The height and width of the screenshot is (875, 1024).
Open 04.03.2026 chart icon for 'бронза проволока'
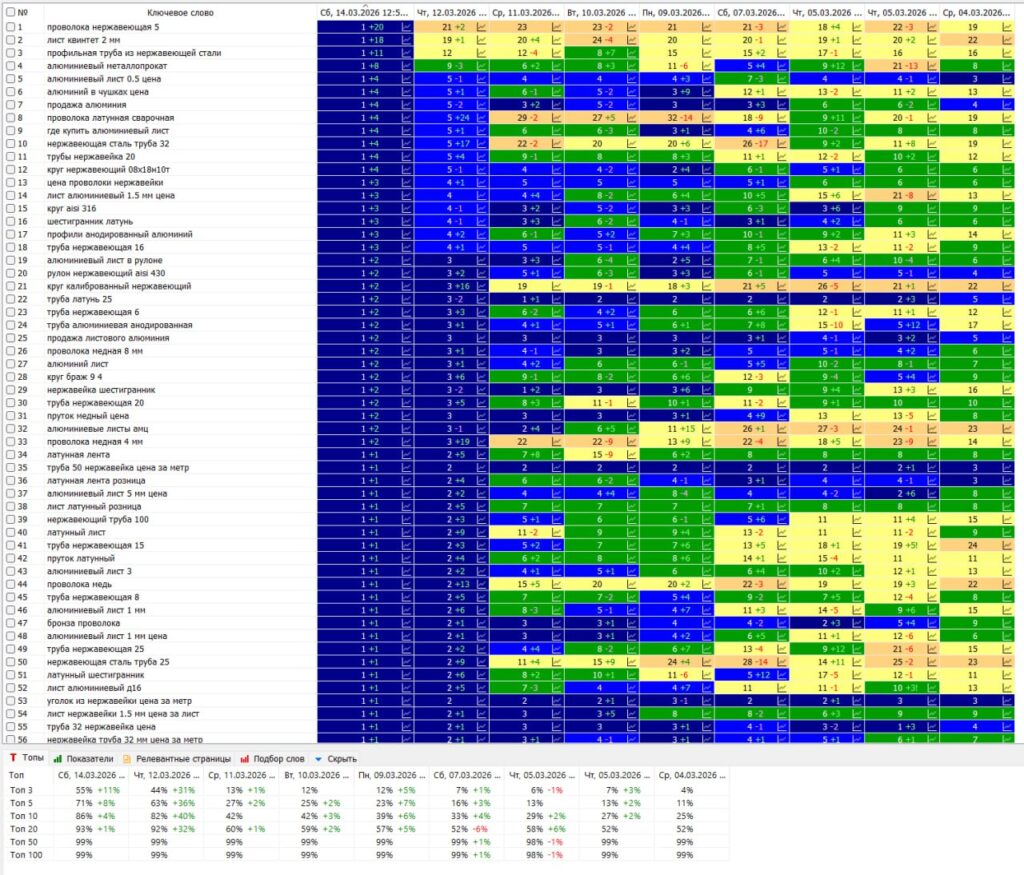1006,623
